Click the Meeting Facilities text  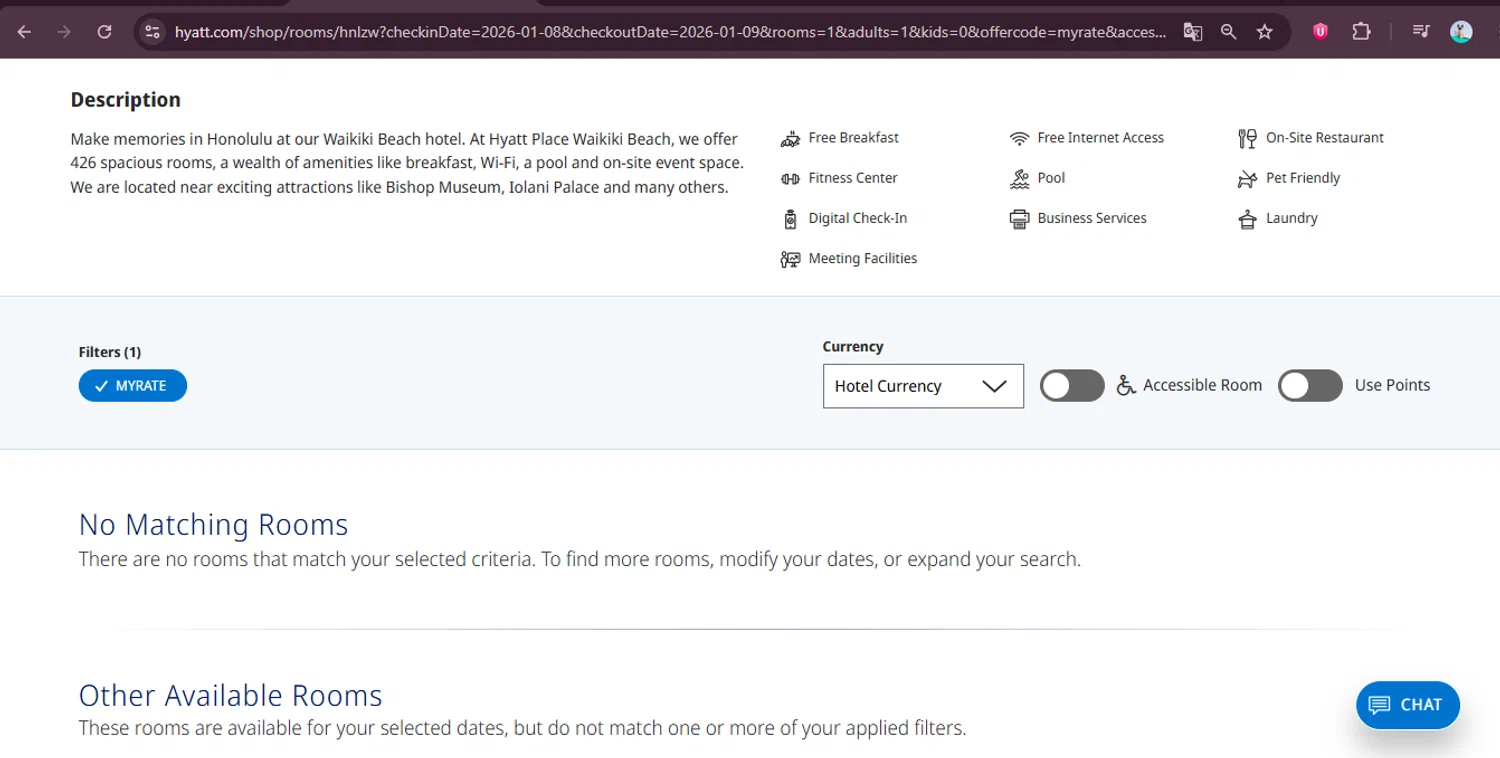pos(863,258)
